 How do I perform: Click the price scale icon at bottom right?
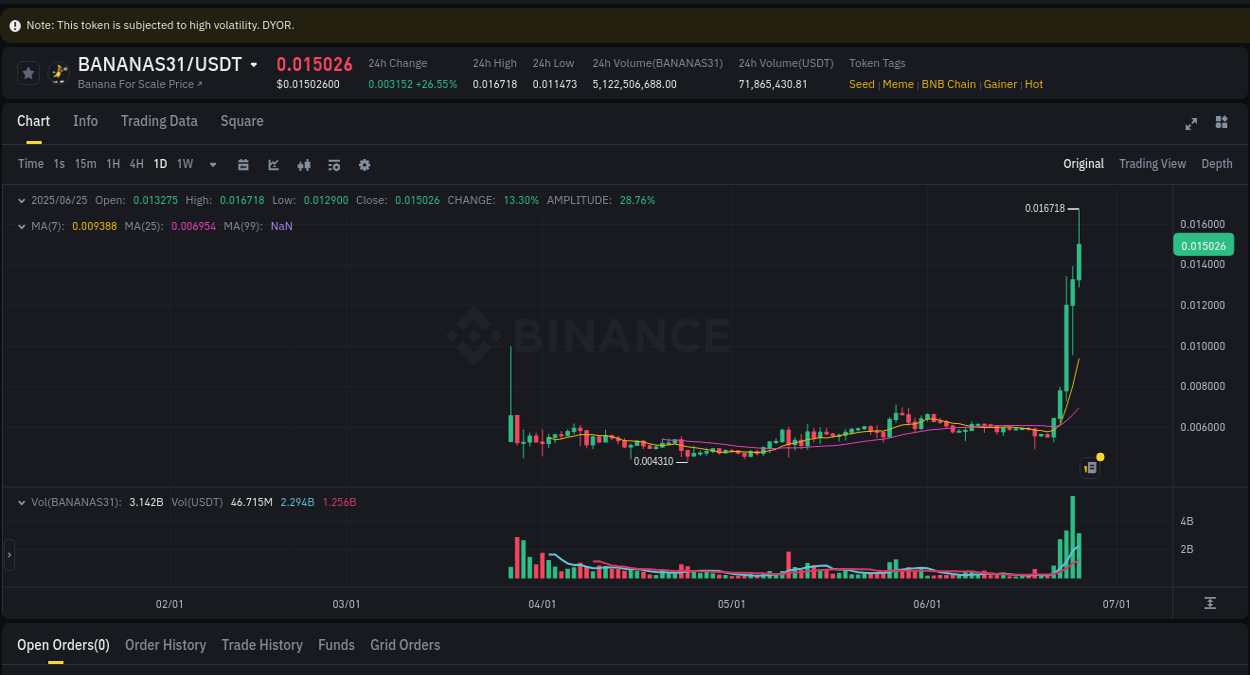click(x=1209, y=604)
